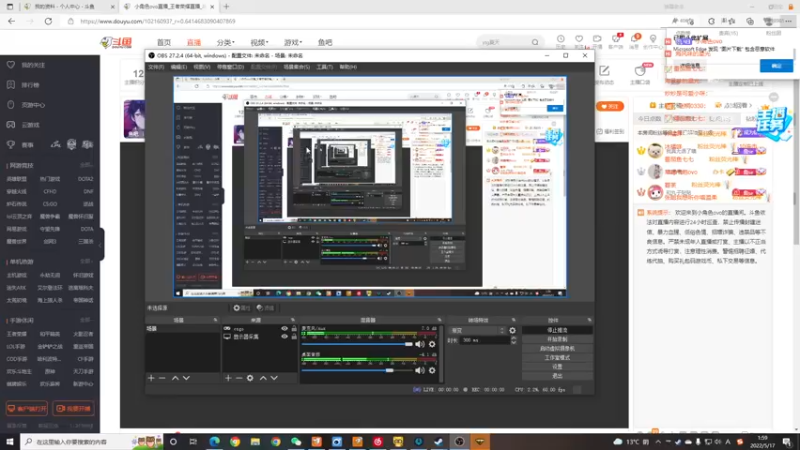Screen dimensions: 800x450
Task: Collapse Douyu left sidebar handle
Action: click(101, 243)
